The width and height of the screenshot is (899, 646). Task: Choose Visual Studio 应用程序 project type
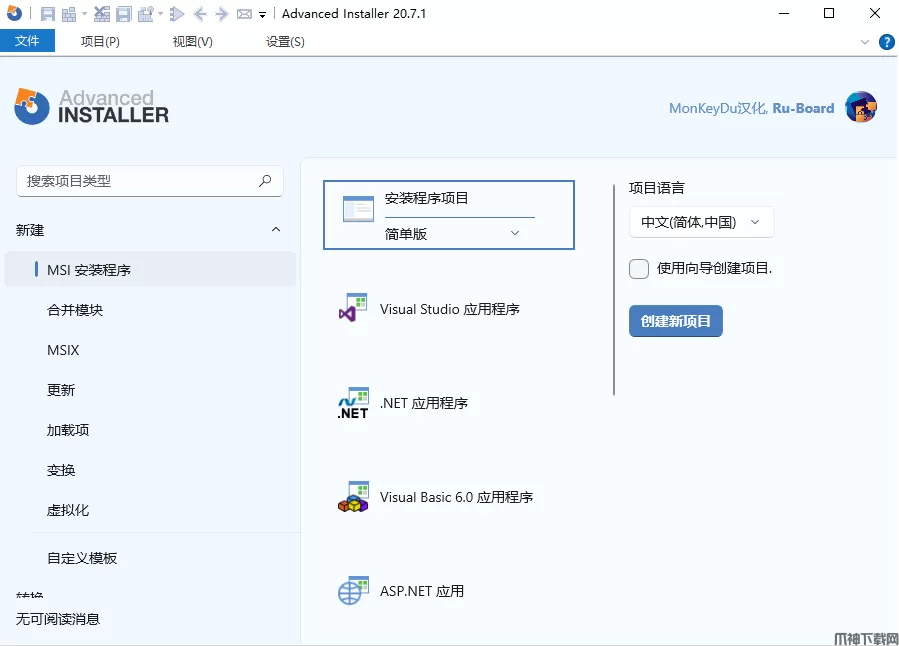click(x=450, y=310)
